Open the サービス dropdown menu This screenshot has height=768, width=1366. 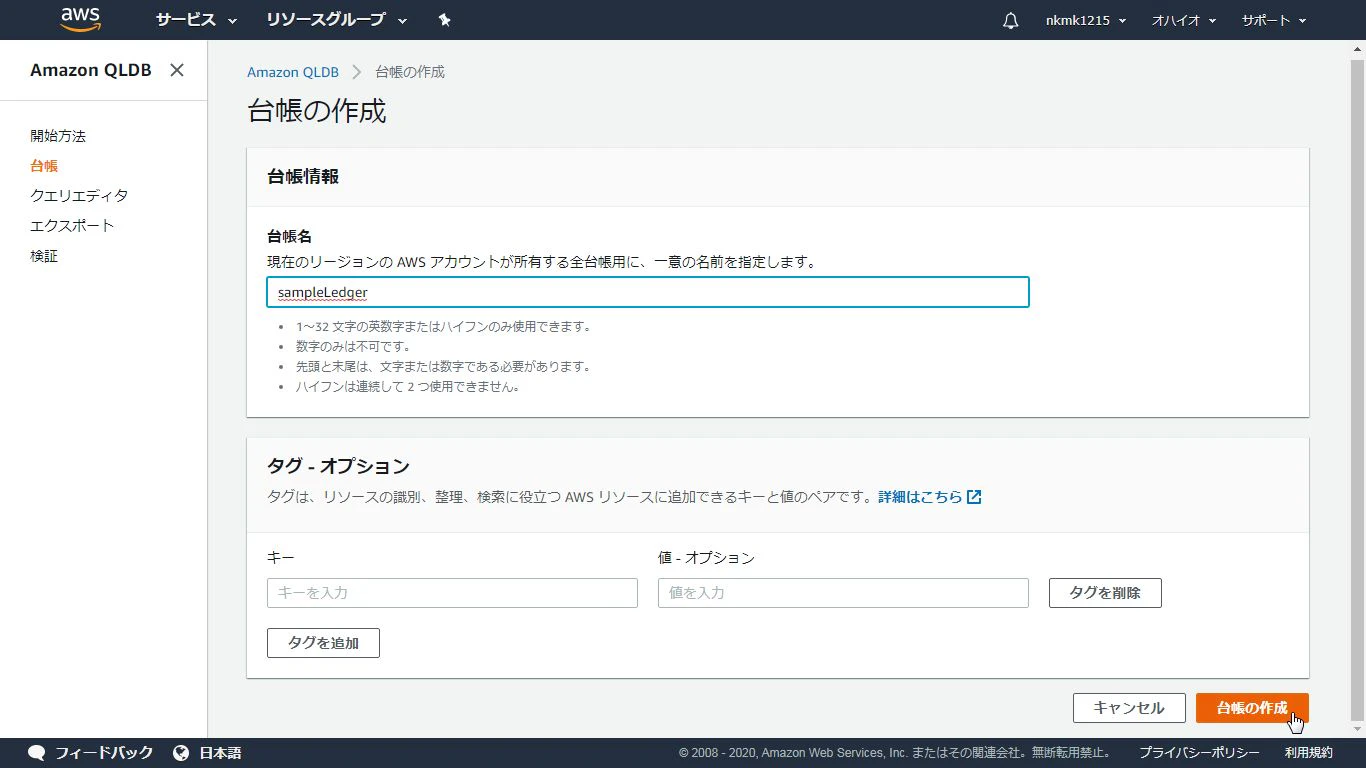point(196,20)
